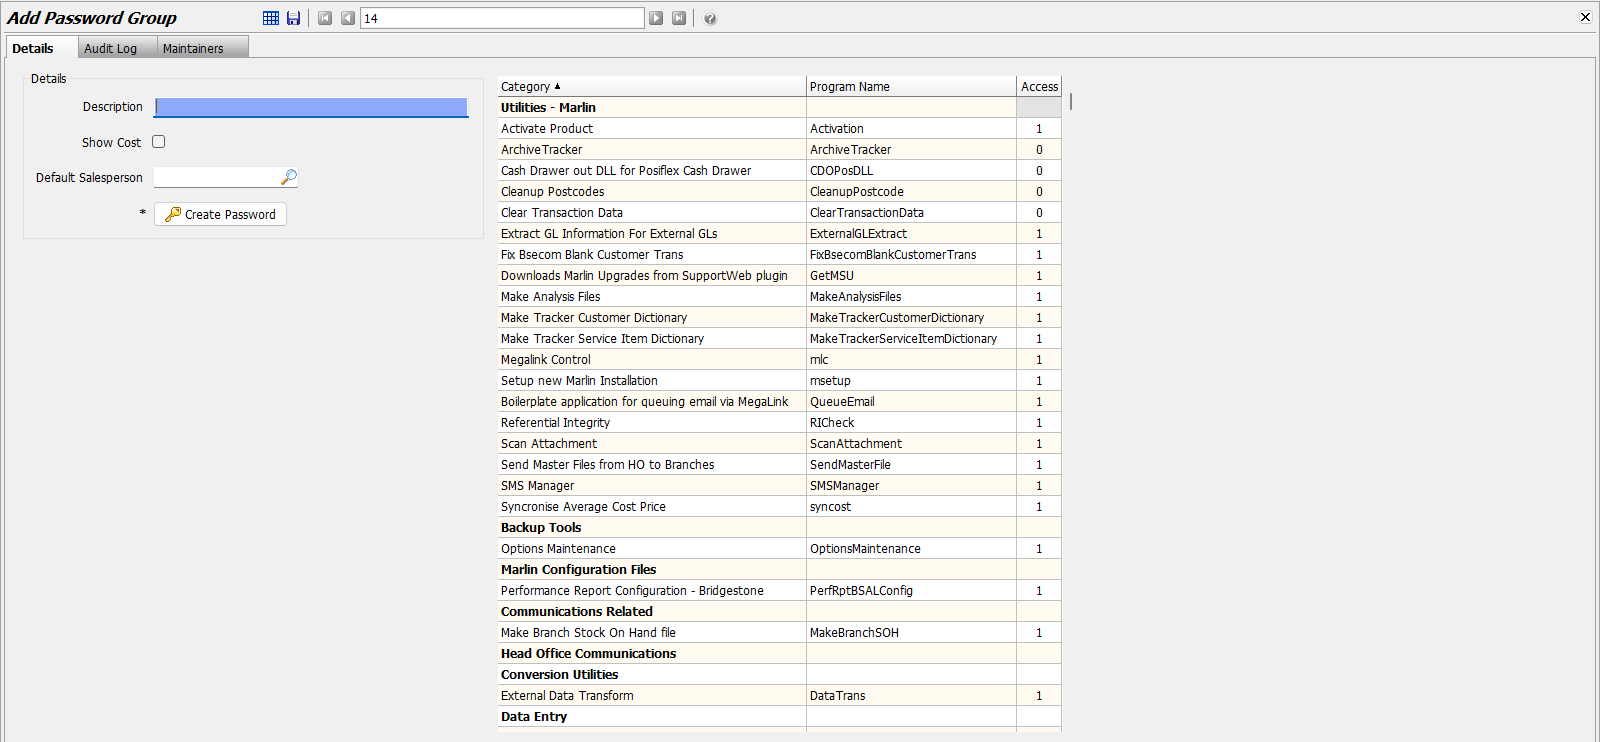
Task: Click the Access value for Activation
Action: pyautogui.click(x=1039, y=128)
